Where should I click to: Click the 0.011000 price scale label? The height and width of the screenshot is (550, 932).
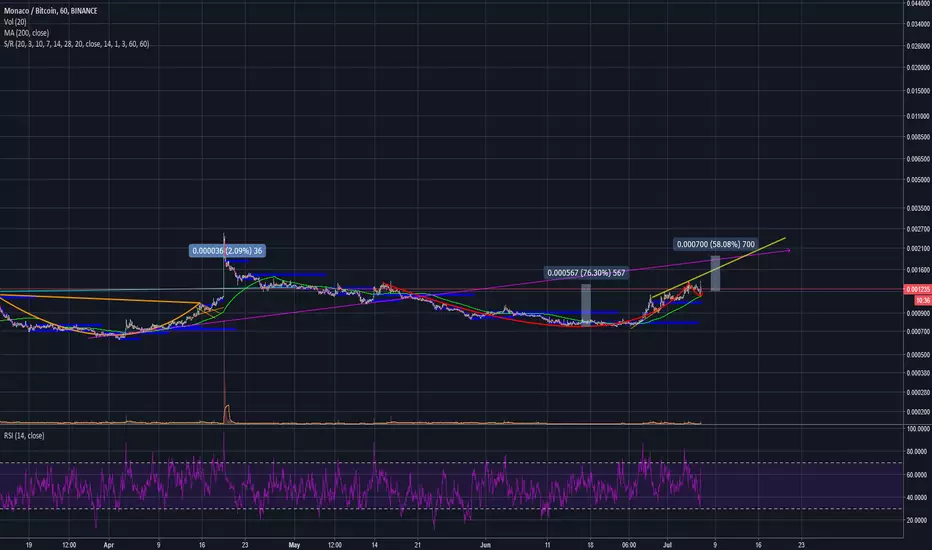click(918, 117)
